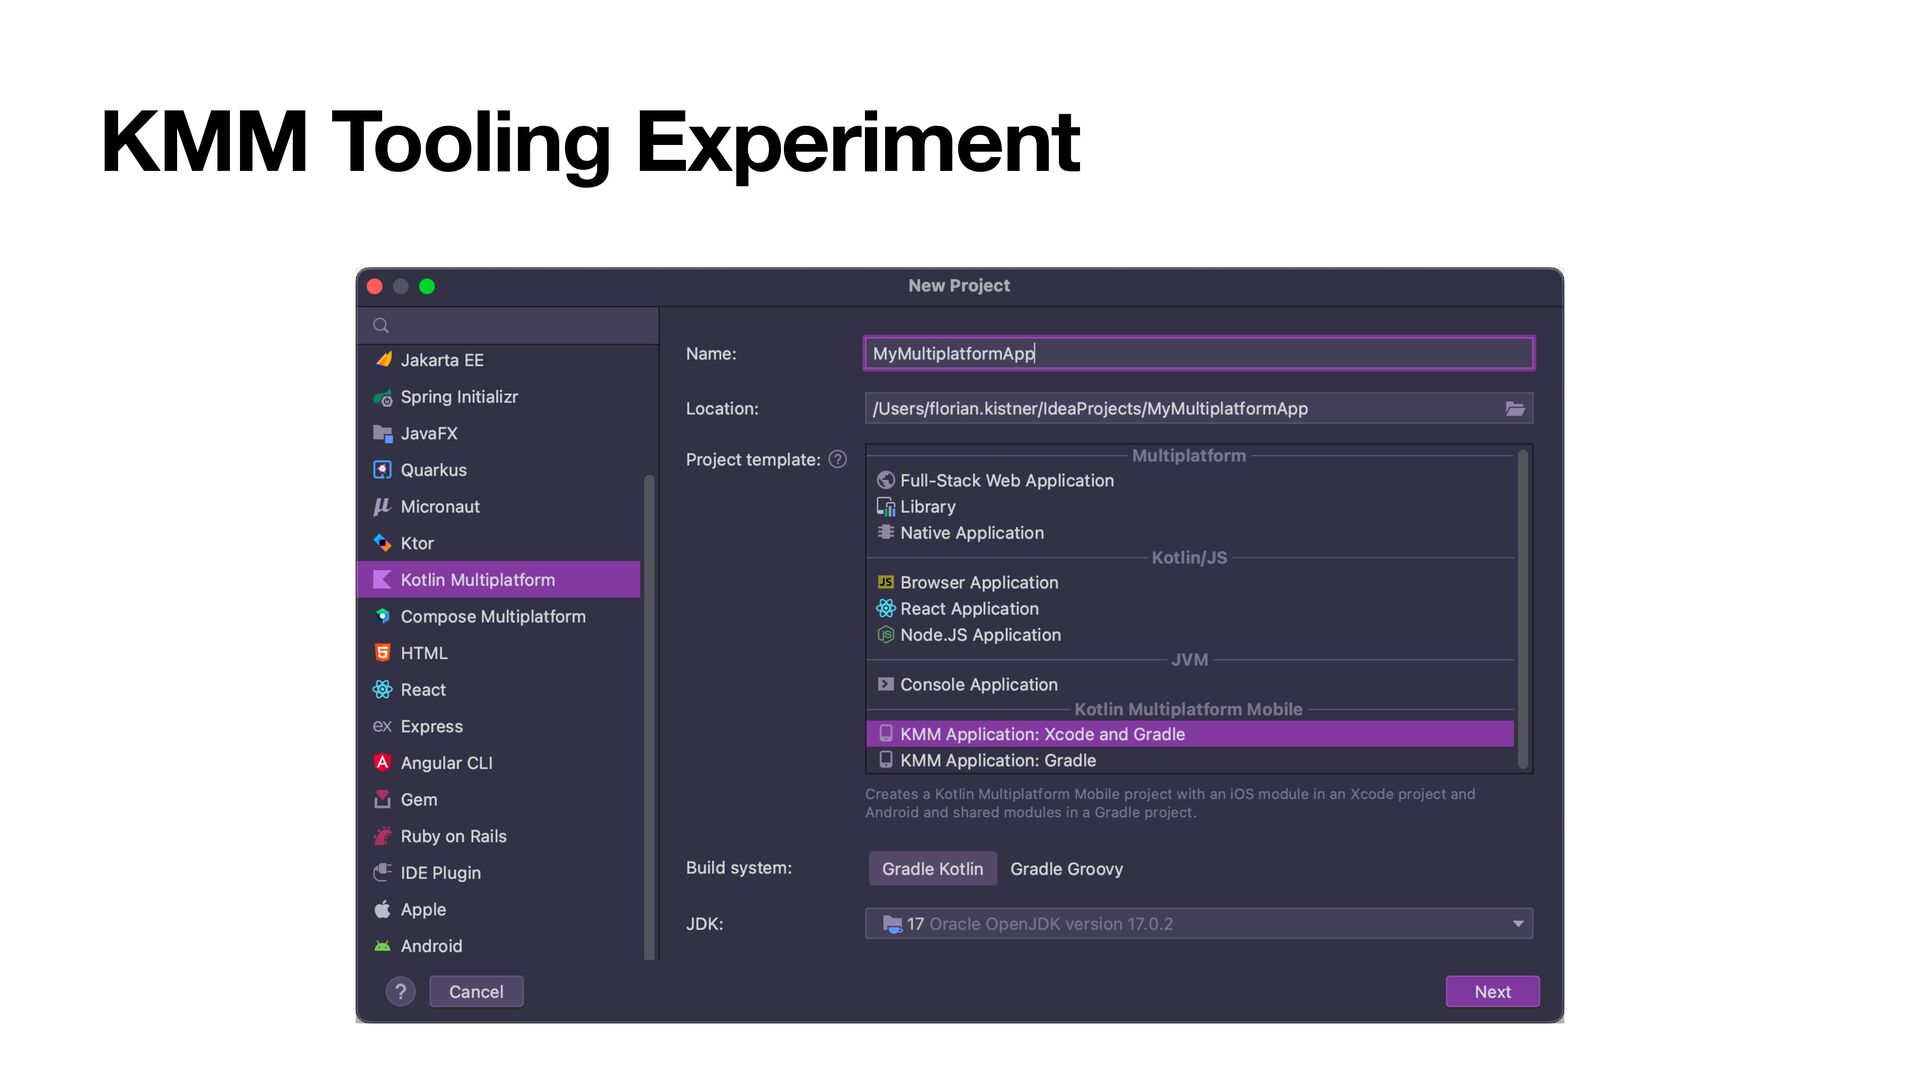
Task: Click the Gem icon
Action: pyautogui.click(x=383, y=800)
